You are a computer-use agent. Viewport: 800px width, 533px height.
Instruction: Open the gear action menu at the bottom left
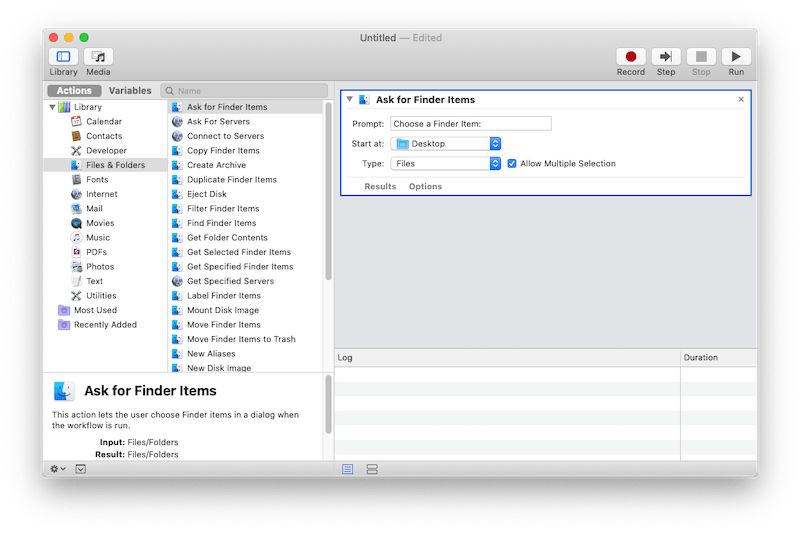pos(57,469)
